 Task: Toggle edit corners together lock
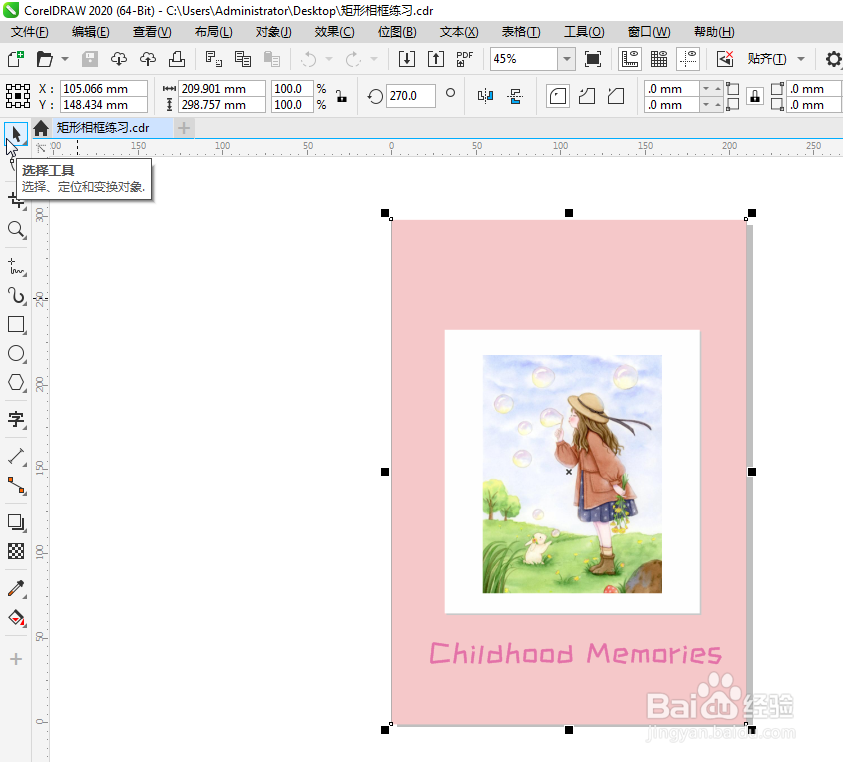coord(755,97)
